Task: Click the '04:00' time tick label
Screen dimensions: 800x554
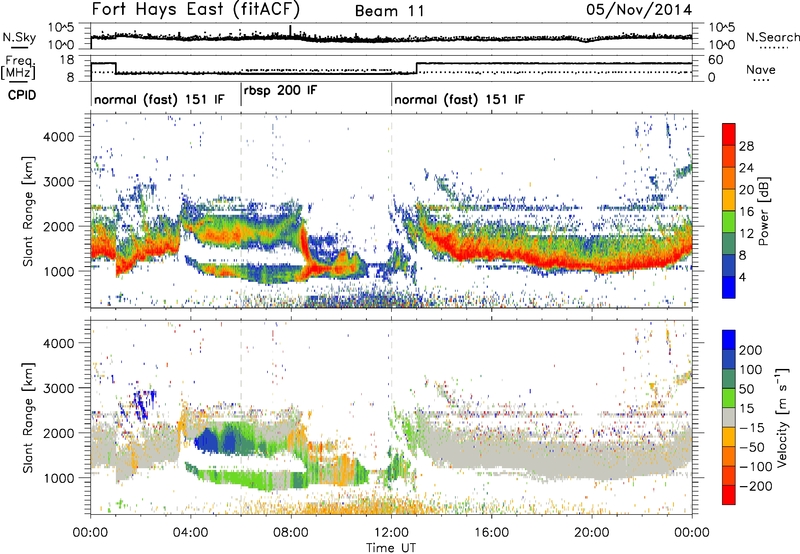Action: (191, 533)
